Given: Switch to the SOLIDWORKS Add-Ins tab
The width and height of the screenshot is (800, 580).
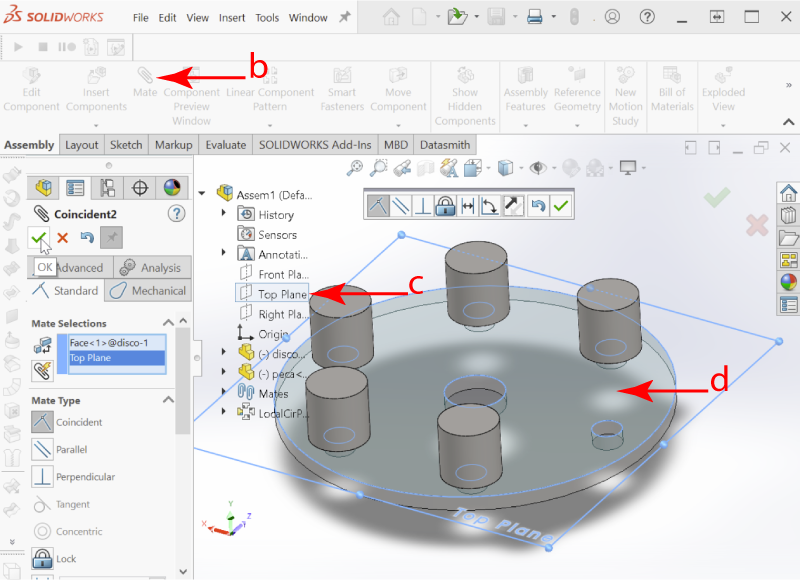Looking at the screenshot, I should [315, 145].
